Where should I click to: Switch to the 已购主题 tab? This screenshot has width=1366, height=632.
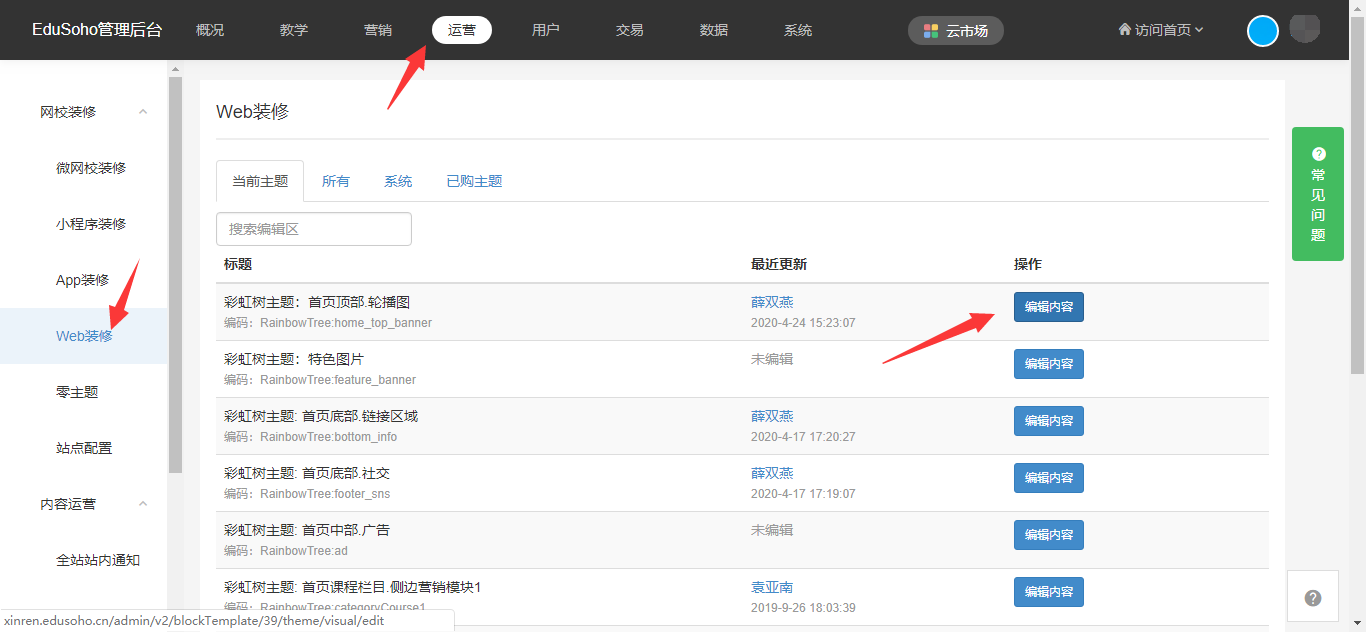[474, 181]
